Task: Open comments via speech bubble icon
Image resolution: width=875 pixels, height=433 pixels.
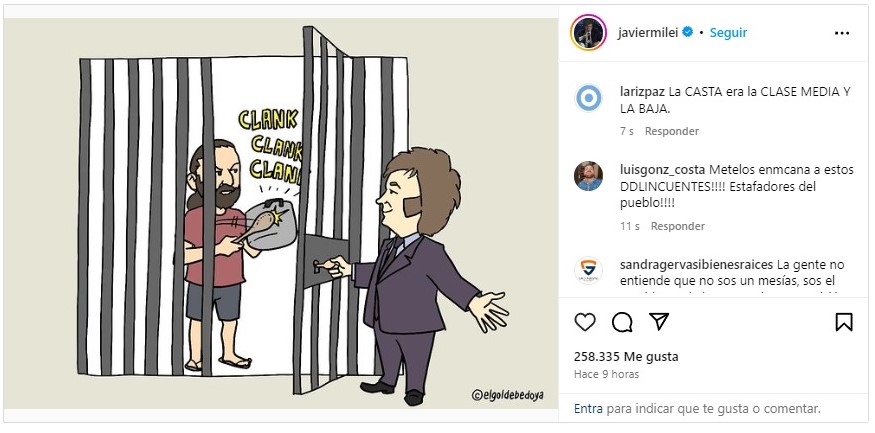Action: click(x=622, y=322)
